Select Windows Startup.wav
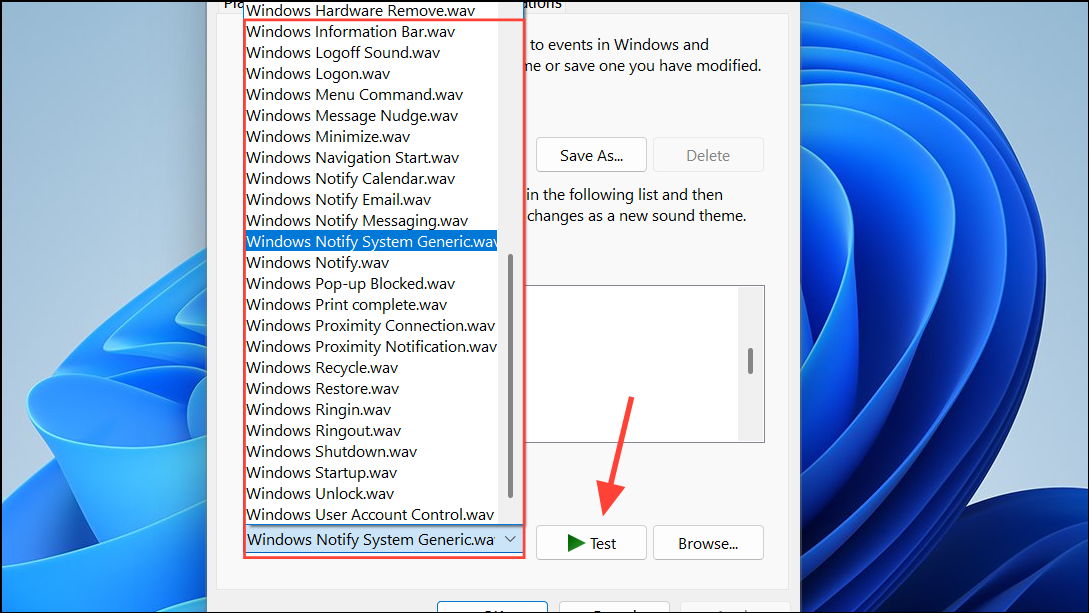 click(372, 473)
